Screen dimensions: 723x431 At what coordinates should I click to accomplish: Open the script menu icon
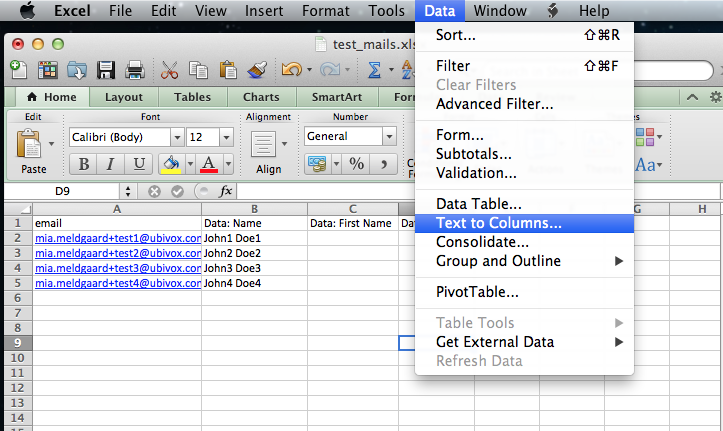point(553,11)
